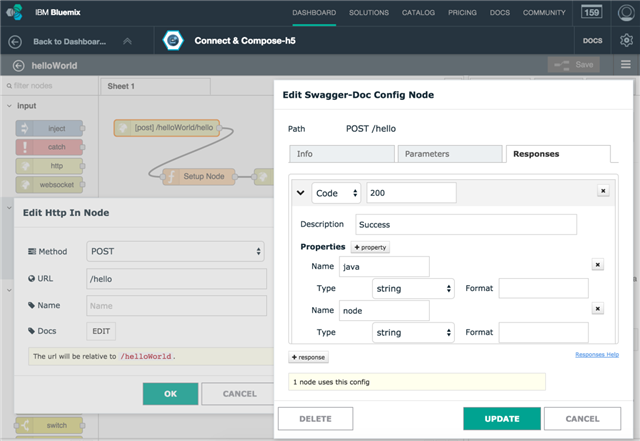Image resolution: width=640 pixels, height=441 pixels.
Task: Click the '1 node uses this config' notice
Action: tap(417, 382)
